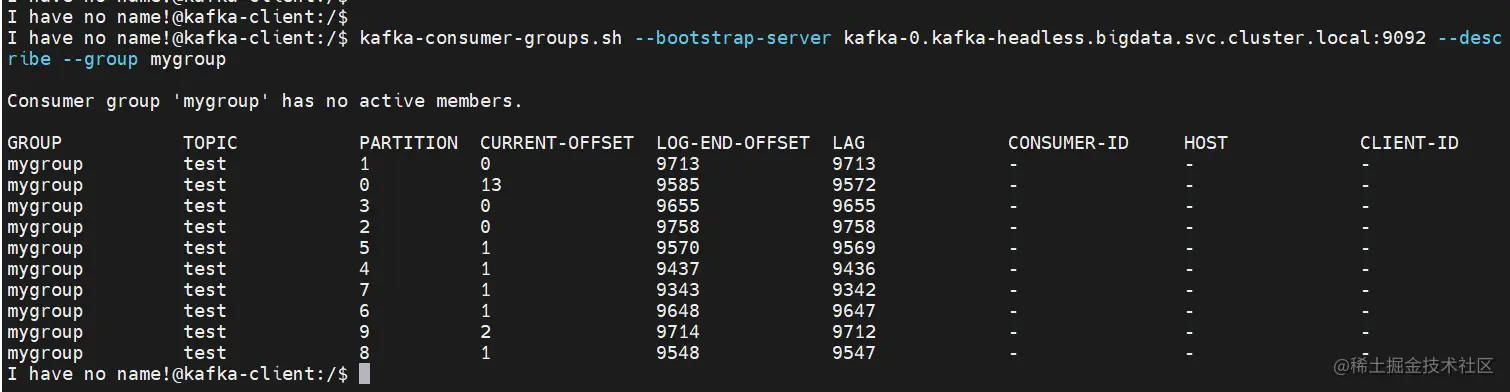This screenshot has height=392, width=1510.
Task: Click the log-end-offset value 9655
Action: coord(678,206)
